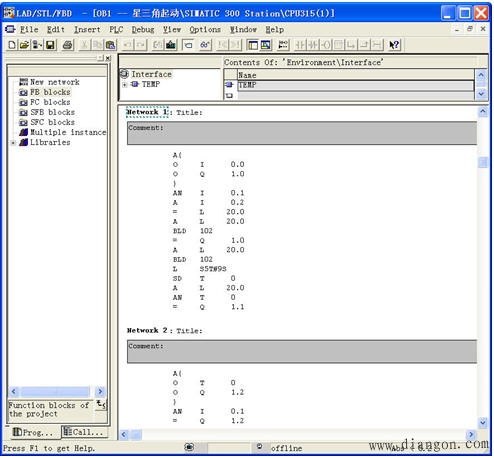Save the block with the floppy disk icon
This screenshot has height=458, width=494.
pos(50,45)
